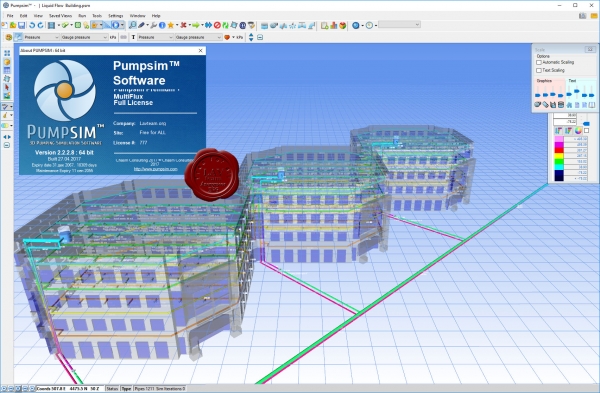Screen dimensions: 600x393
Task: Open the first Pressure dropdown
Action: coord(41,37)
